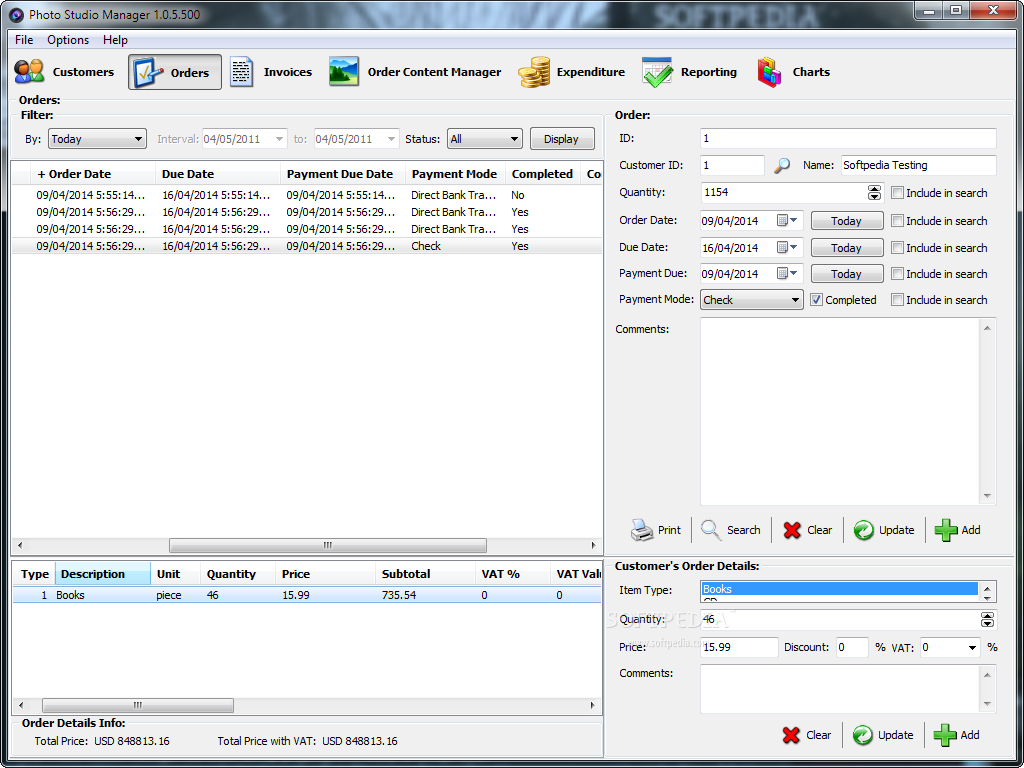Open the Payment Mode dropdown showing Check
The width and height of the screenshot is (1024, 768).
[752, 300]
